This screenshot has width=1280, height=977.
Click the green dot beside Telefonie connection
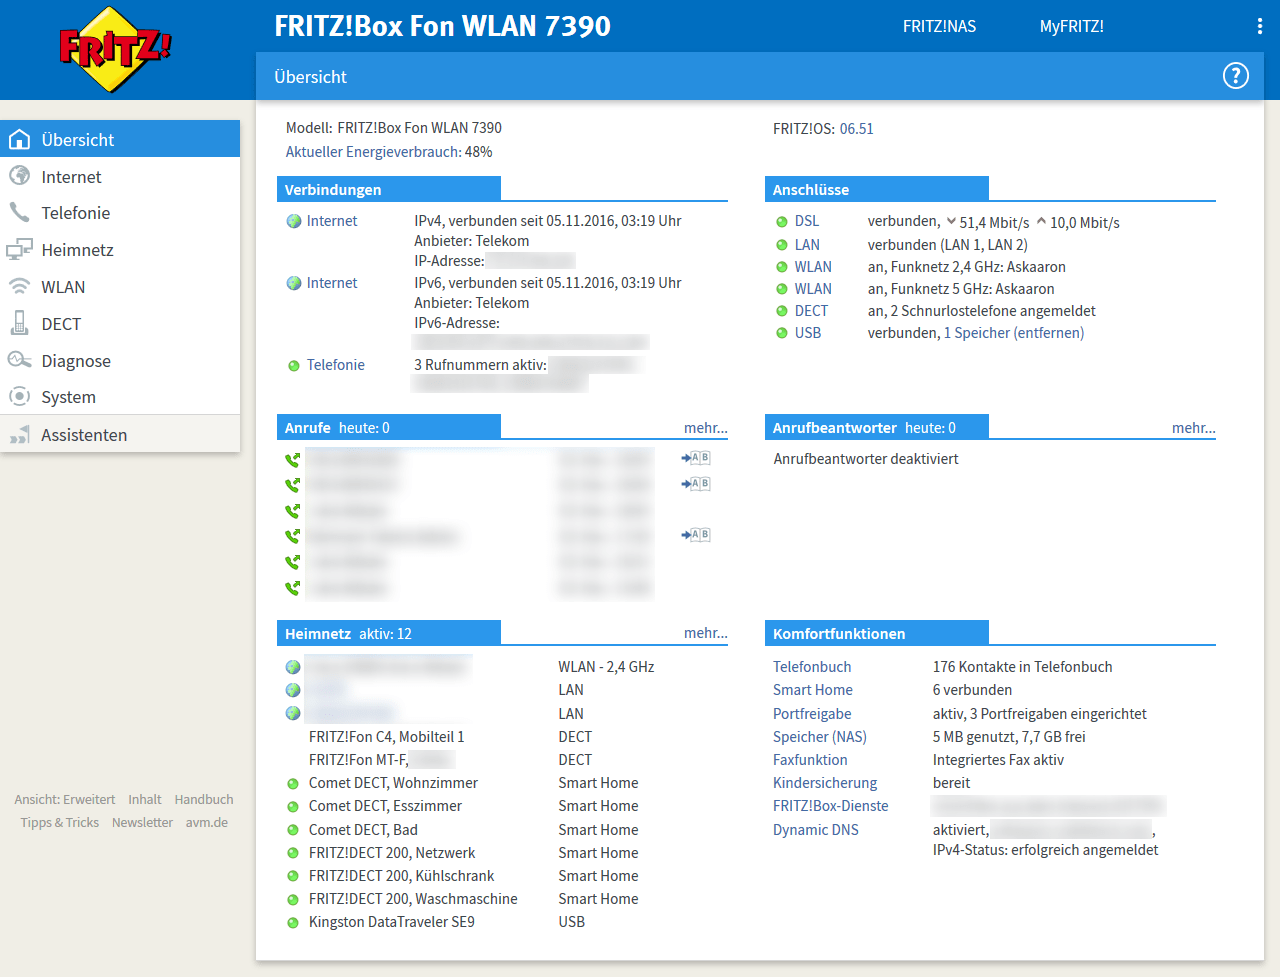click(294, 366)
